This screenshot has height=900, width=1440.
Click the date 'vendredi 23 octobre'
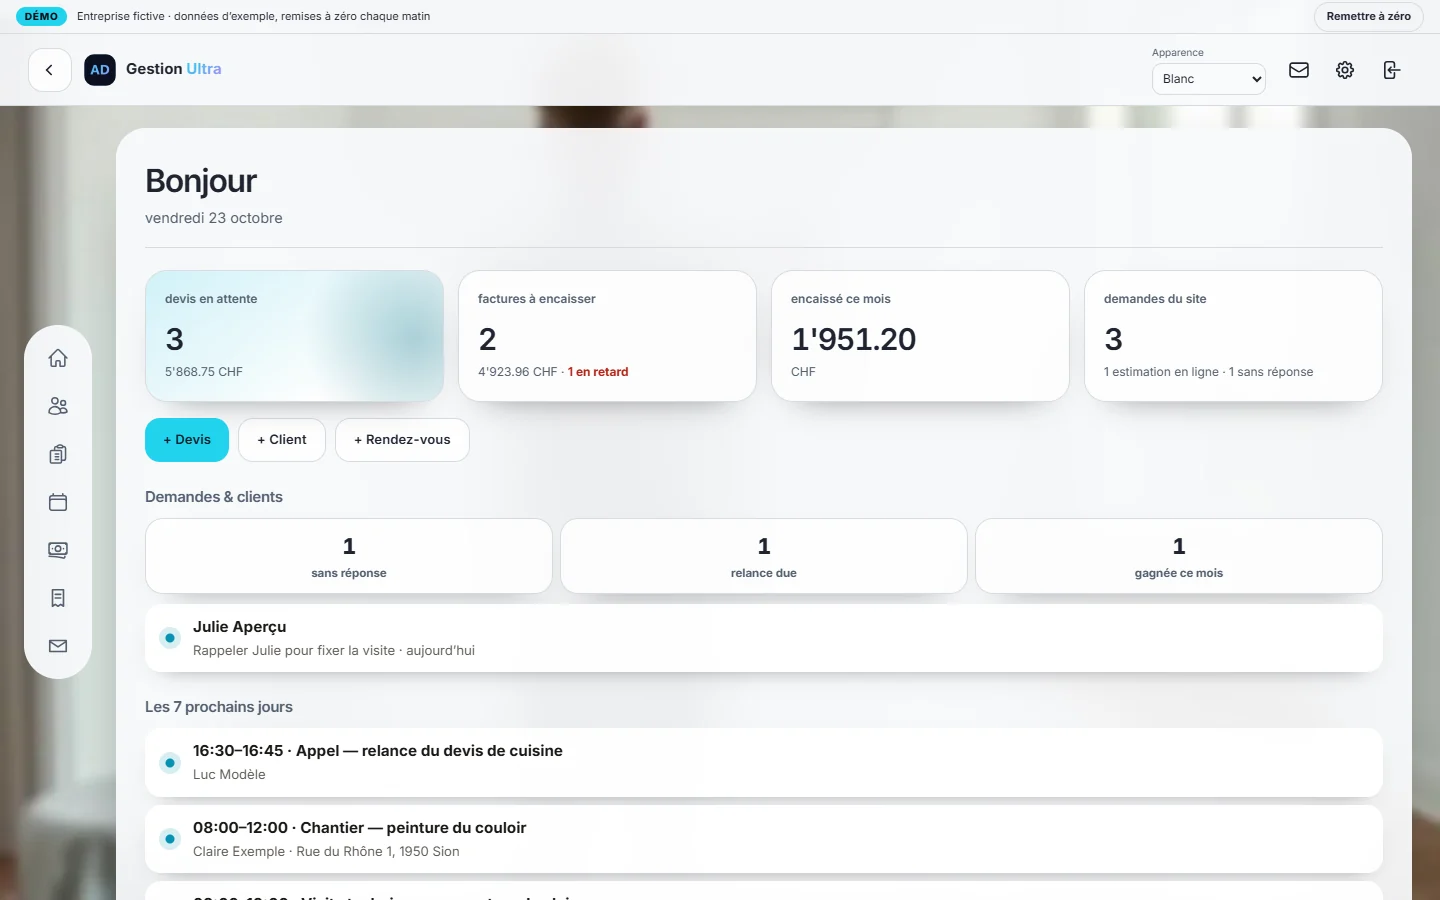click(214, 218)
